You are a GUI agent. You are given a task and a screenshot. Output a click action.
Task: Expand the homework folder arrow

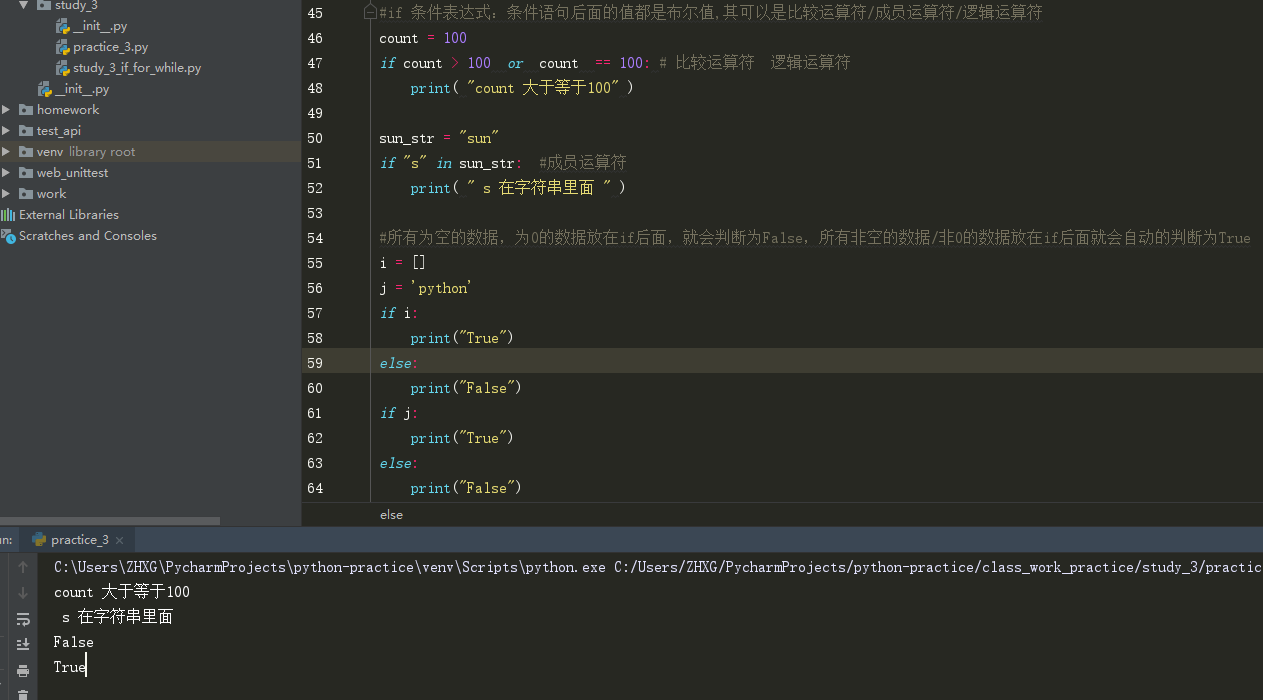[x=7, y=110]
